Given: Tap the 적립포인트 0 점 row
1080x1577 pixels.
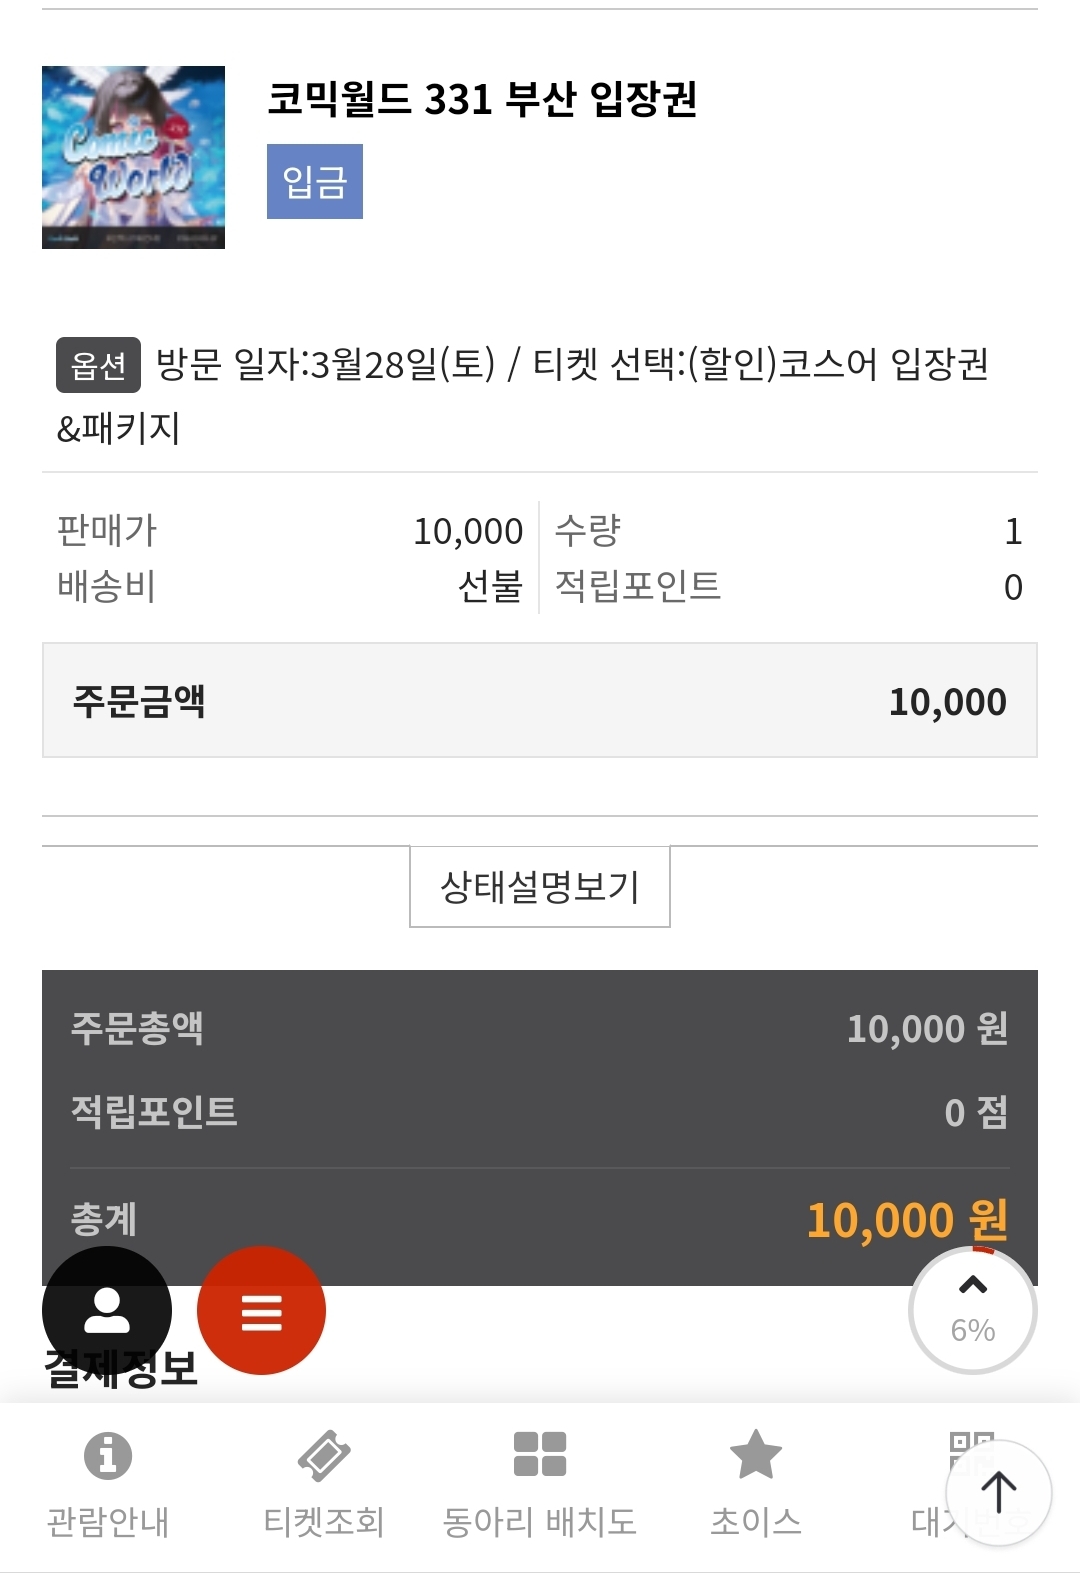Looking at the screenshot, I should coord(539,1112).
